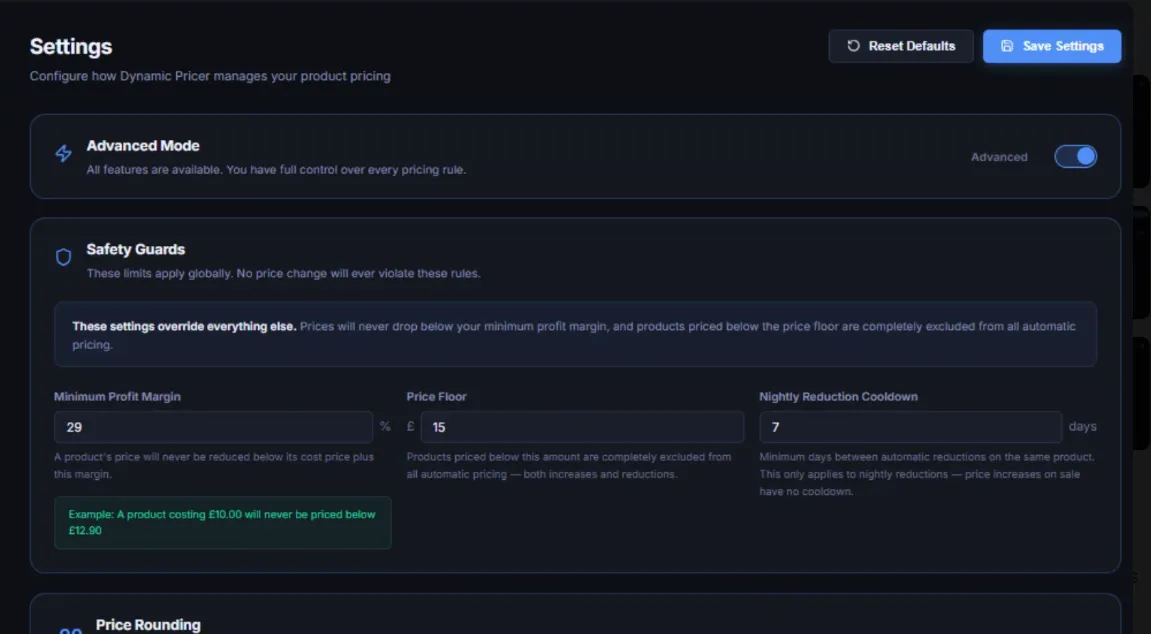Click the Price Floor help text below field
The height and width of the screenshot is (634, 1151).
coord(569,465)
